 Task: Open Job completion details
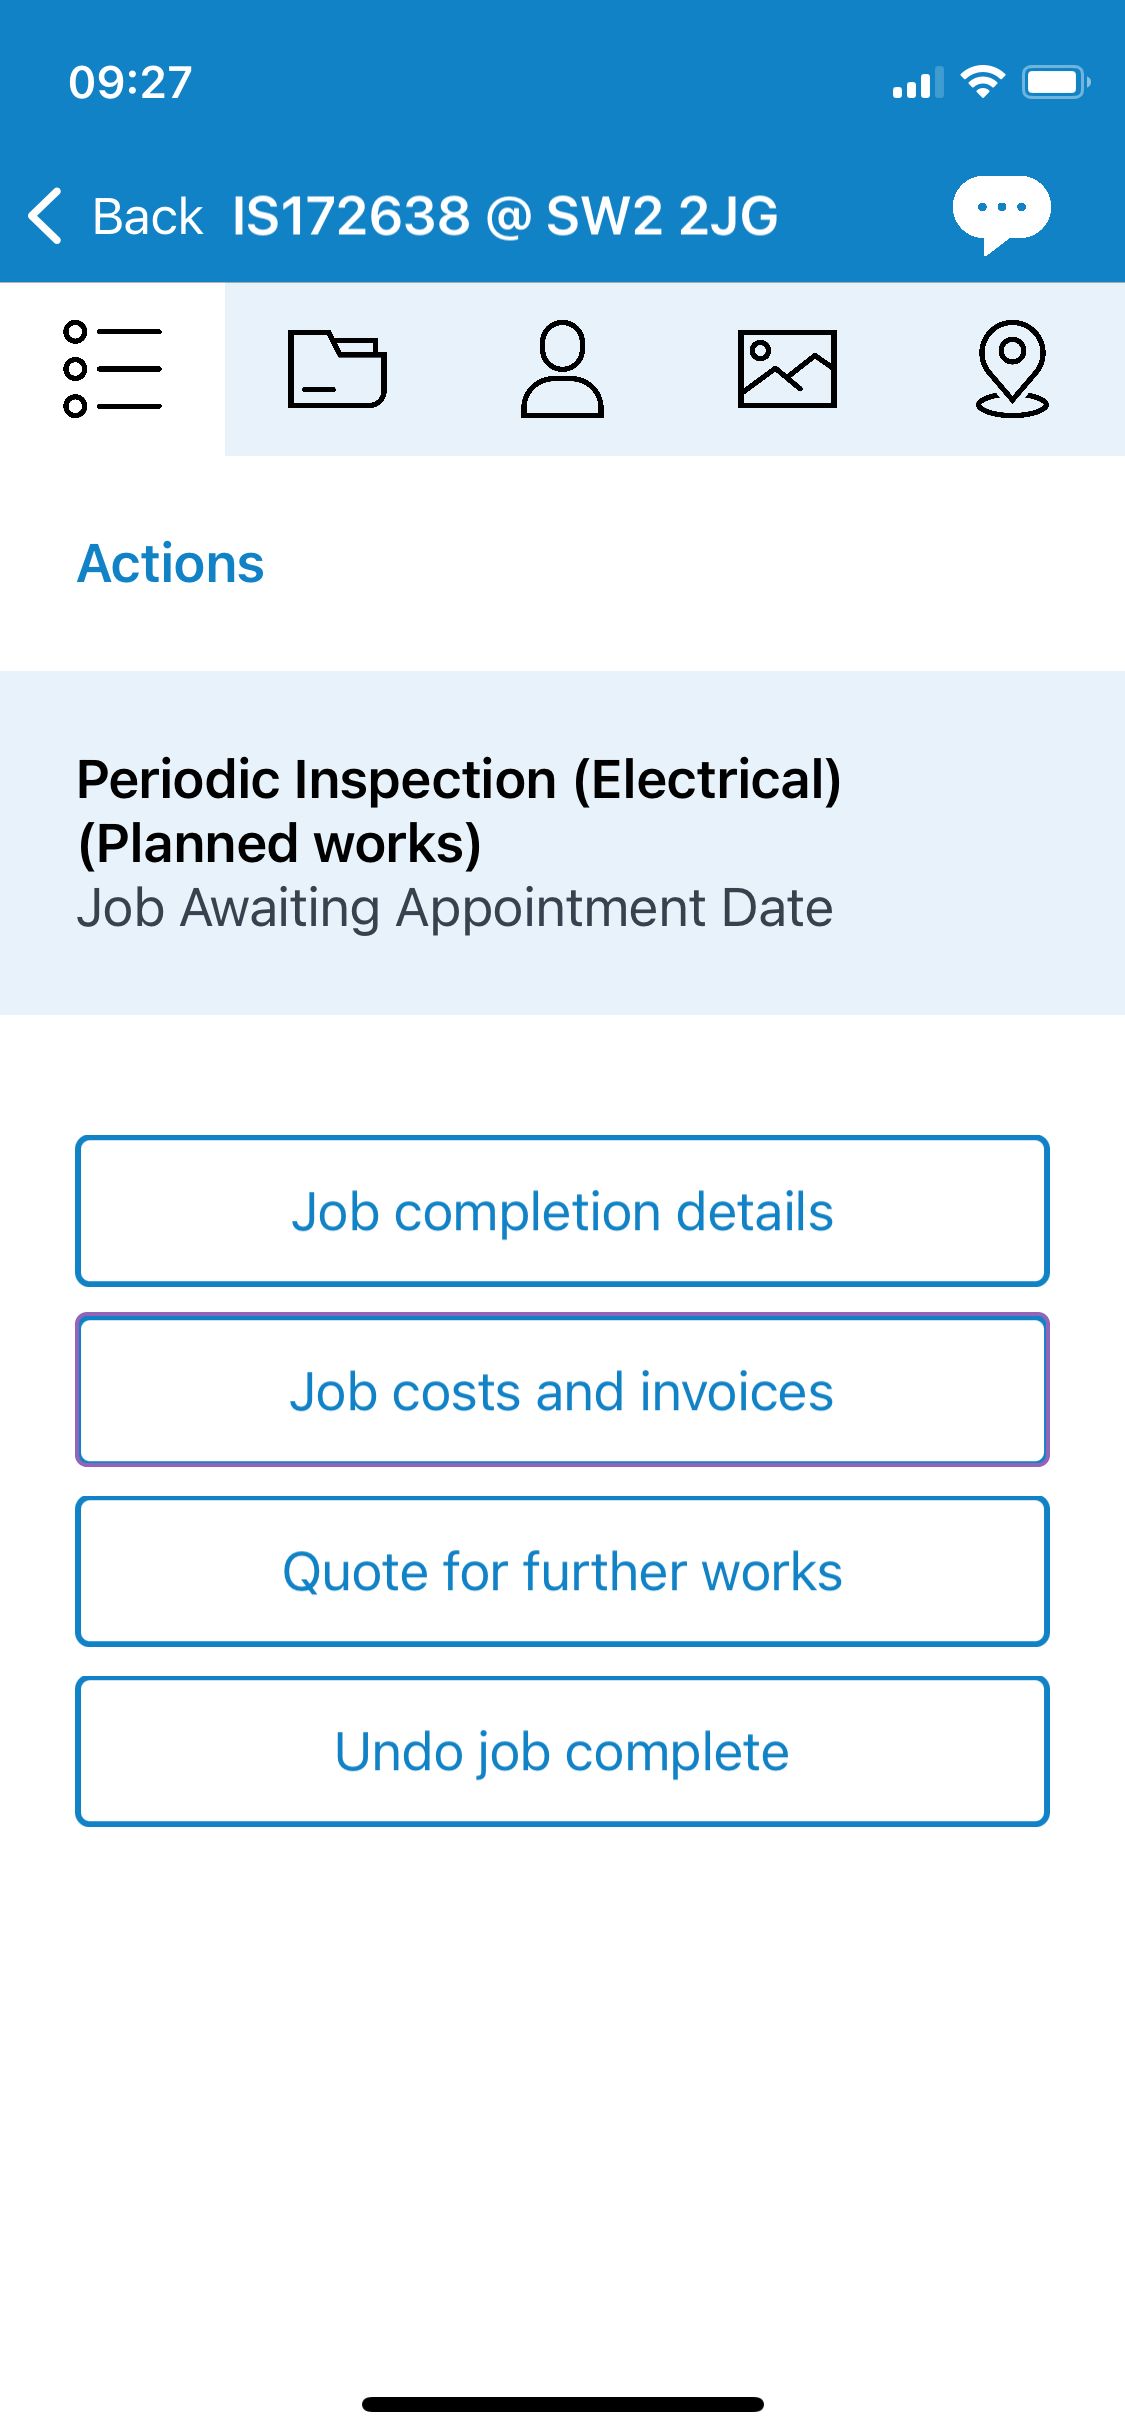pyautogui.click(x=562, y=1210)
